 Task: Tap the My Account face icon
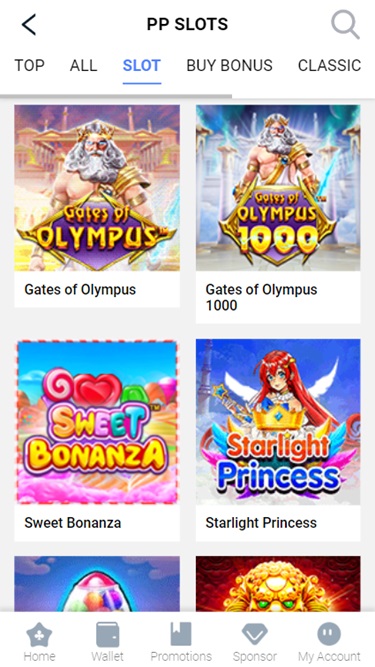(x=329, y=634)
